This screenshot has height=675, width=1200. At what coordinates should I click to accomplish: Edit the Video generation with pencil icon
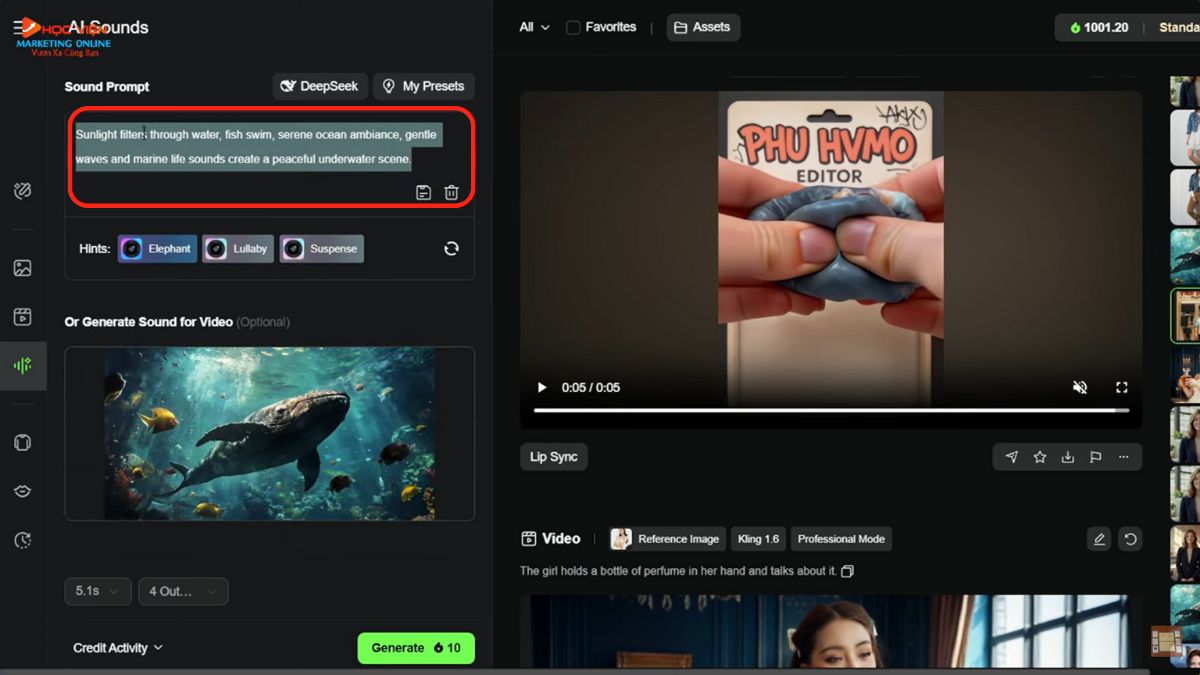pyautogui.click(x=1099, y=539)
